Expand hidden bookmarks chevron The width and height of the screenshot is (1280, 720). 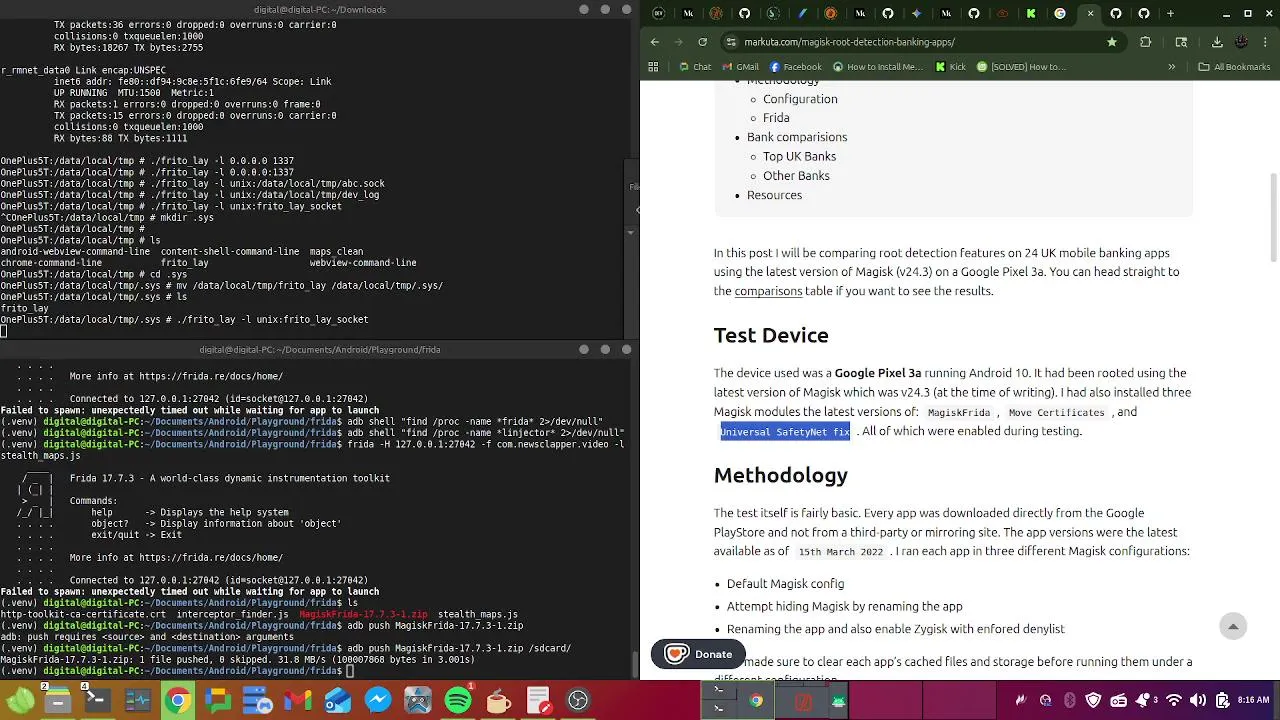[x=1171, y=67]
